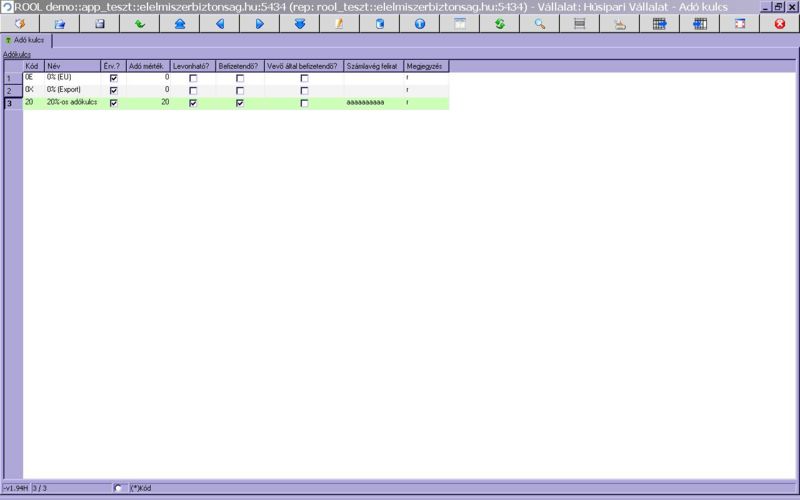Select the Adó kulcs tab
Screen dimensions: 800x500
(x=26, y=41)
